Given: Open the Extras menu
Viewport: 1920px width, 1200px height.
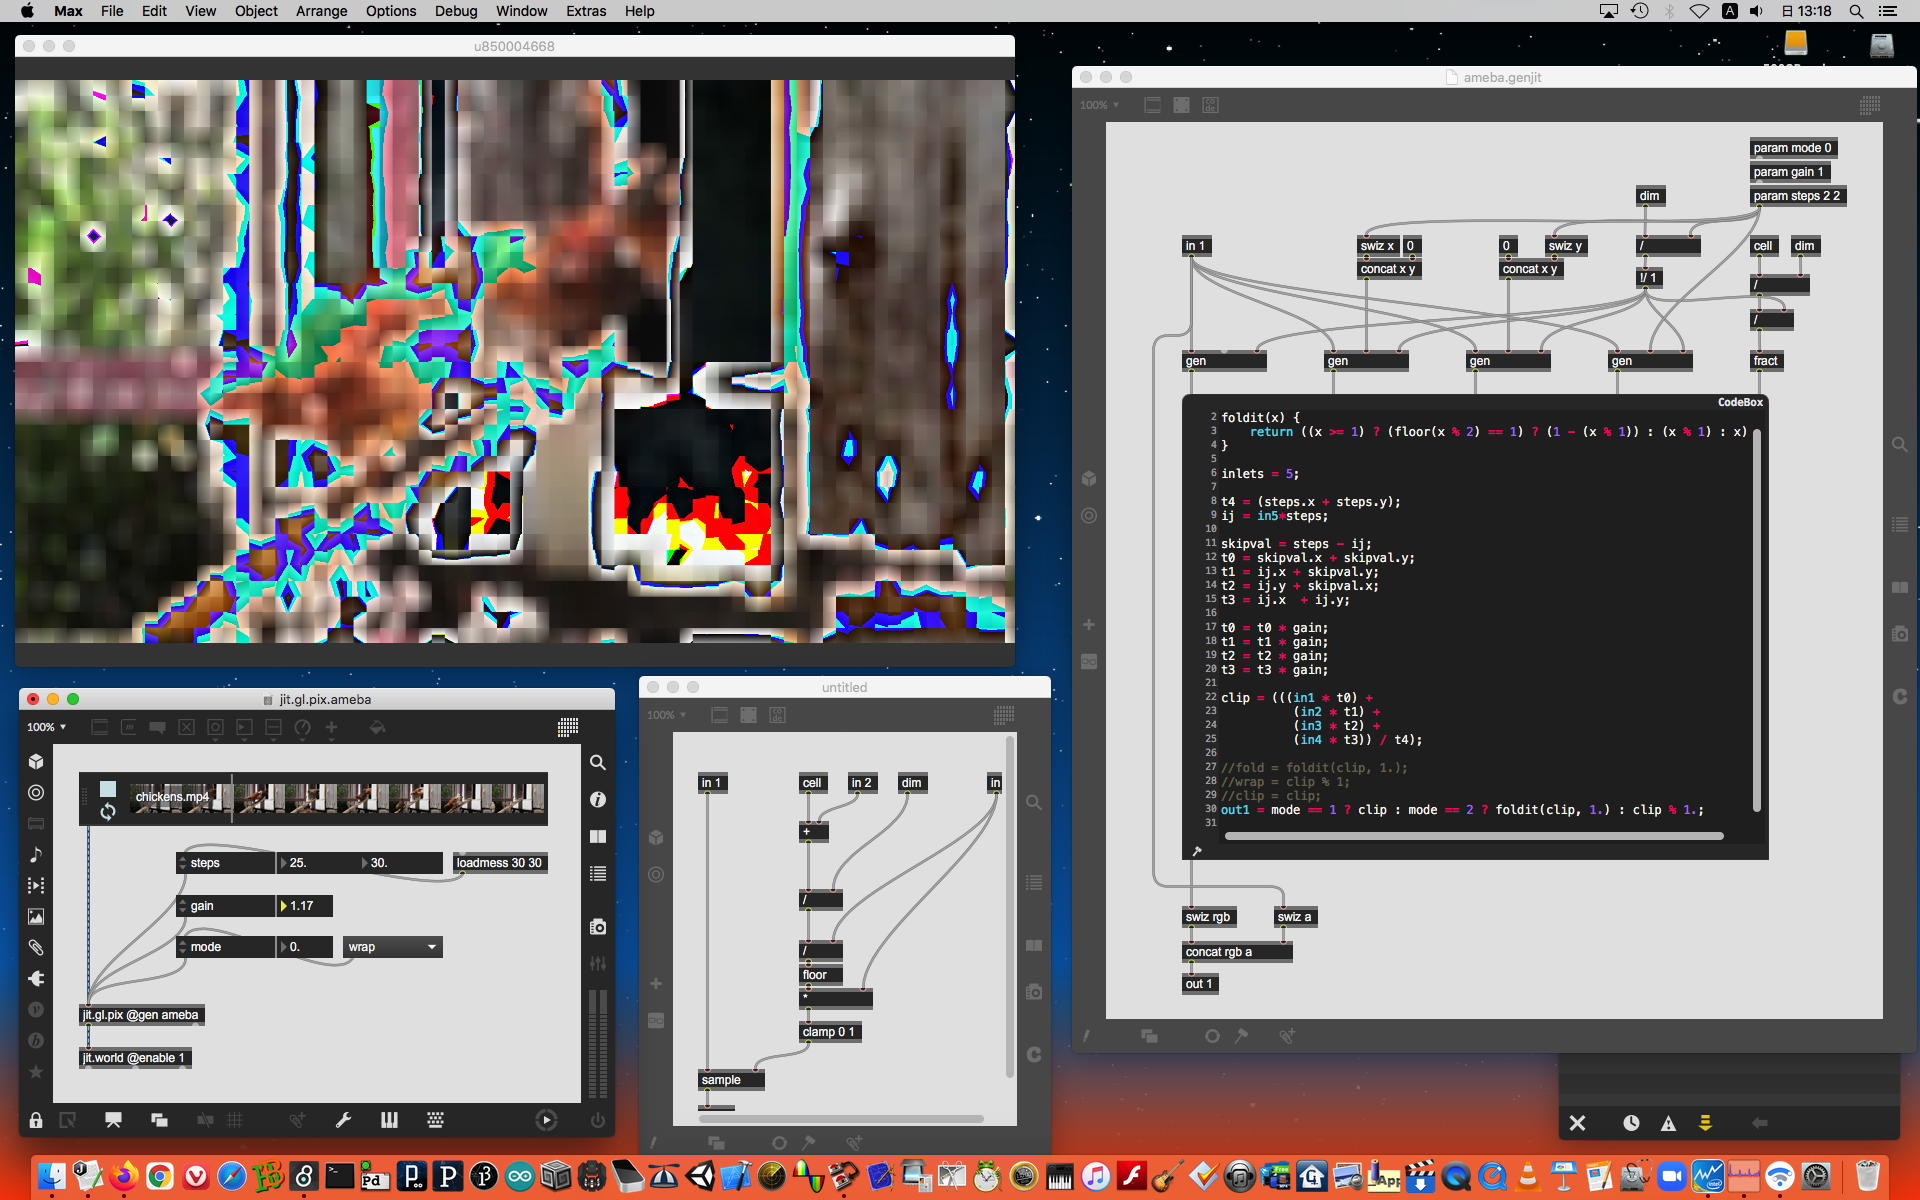Looking at the screenshot, I should point(585,11).
